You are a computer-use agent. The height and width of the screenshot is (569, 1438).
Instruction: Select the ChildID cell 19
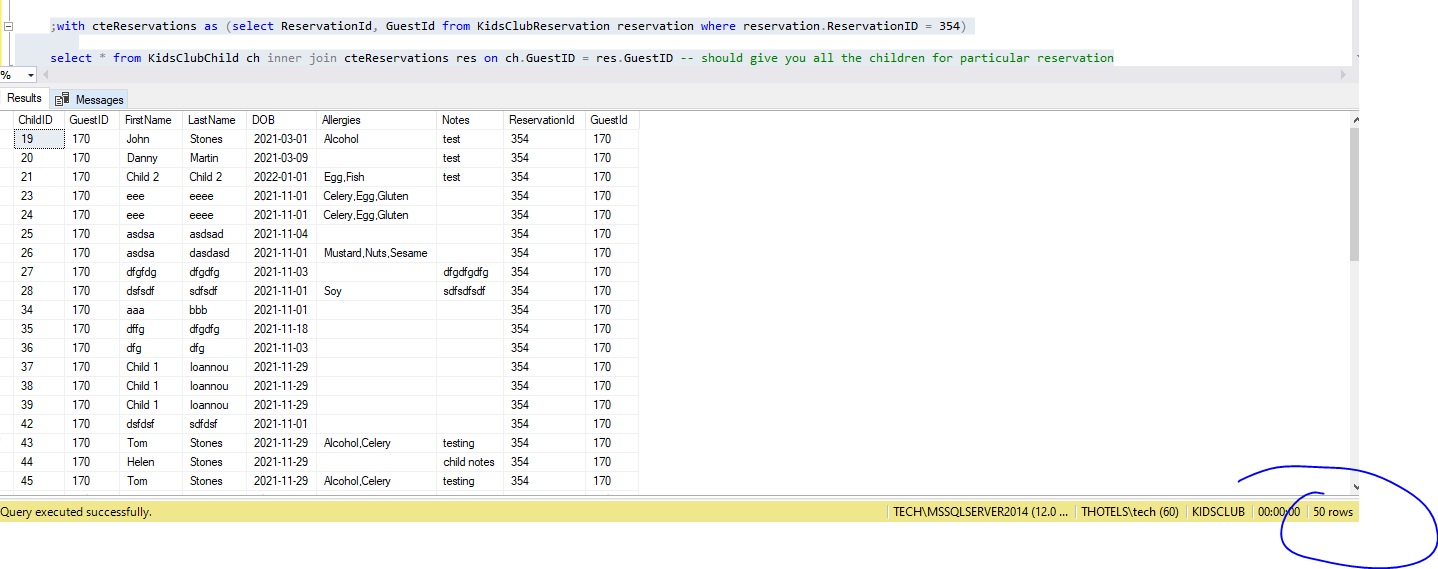[39, 139]
